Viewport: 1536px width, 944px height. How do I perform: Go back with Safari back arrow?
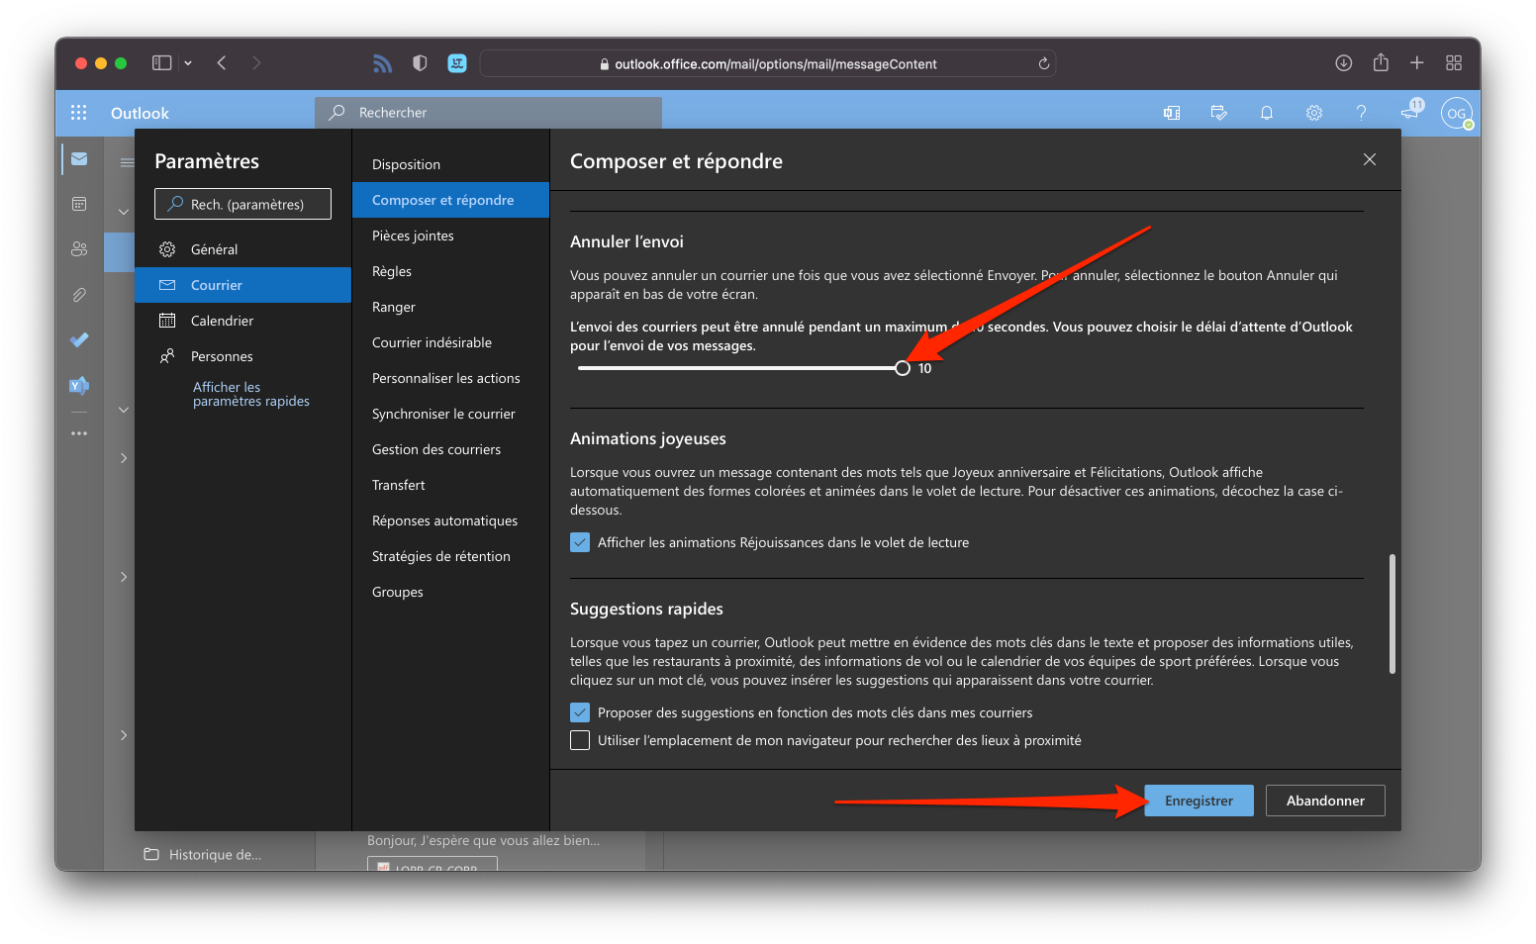click(222, 63)
